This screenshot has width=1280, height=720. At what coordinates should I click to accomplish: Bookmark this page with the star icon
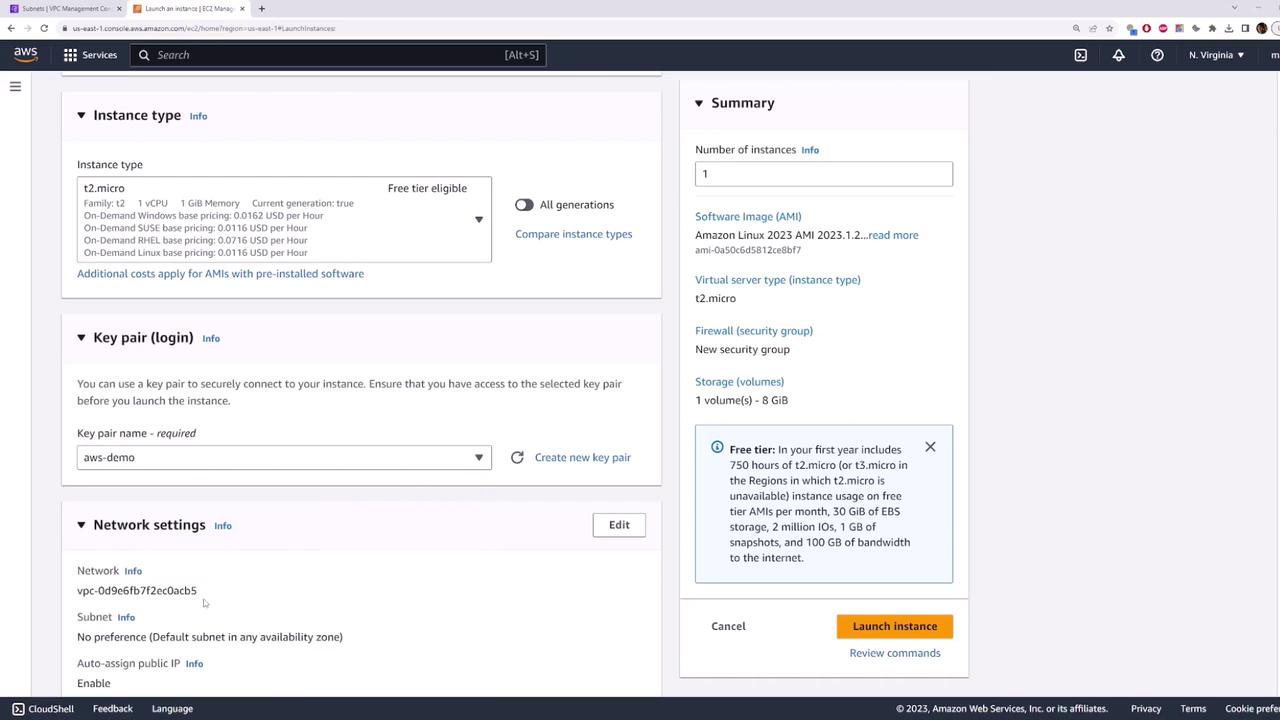pyautogui.click(x=1109, y=28)
